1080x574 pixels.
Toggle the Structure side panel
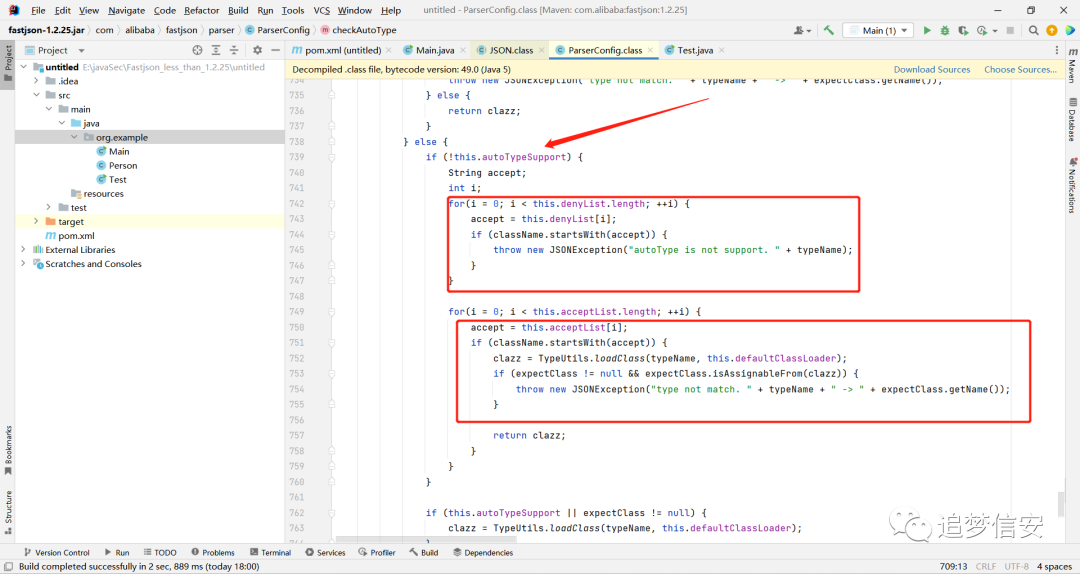tap(8, 512)
